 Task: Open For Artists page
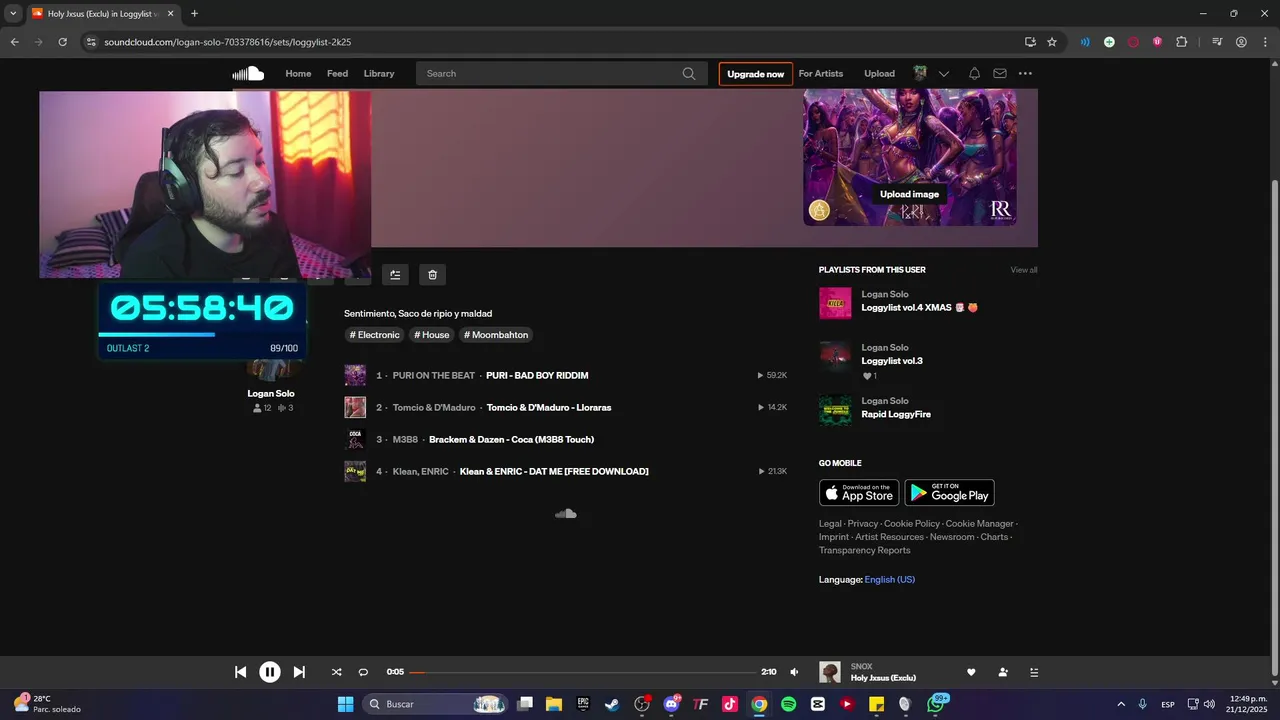pyautogui.click(x=821, y=73)
